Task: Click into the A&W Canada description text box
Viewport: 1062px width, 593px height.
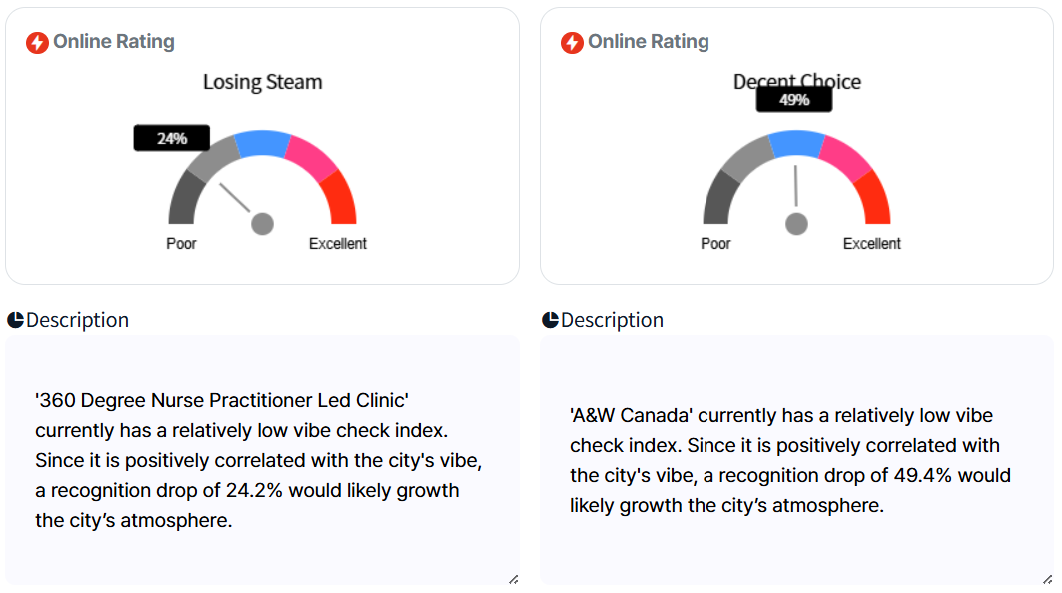Action: [796, 460]
